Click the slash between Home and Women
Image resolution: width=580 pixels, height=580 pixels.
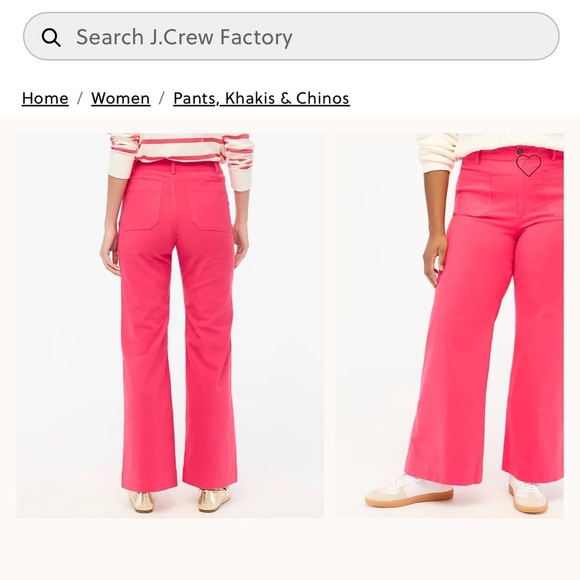coord(80,98)
